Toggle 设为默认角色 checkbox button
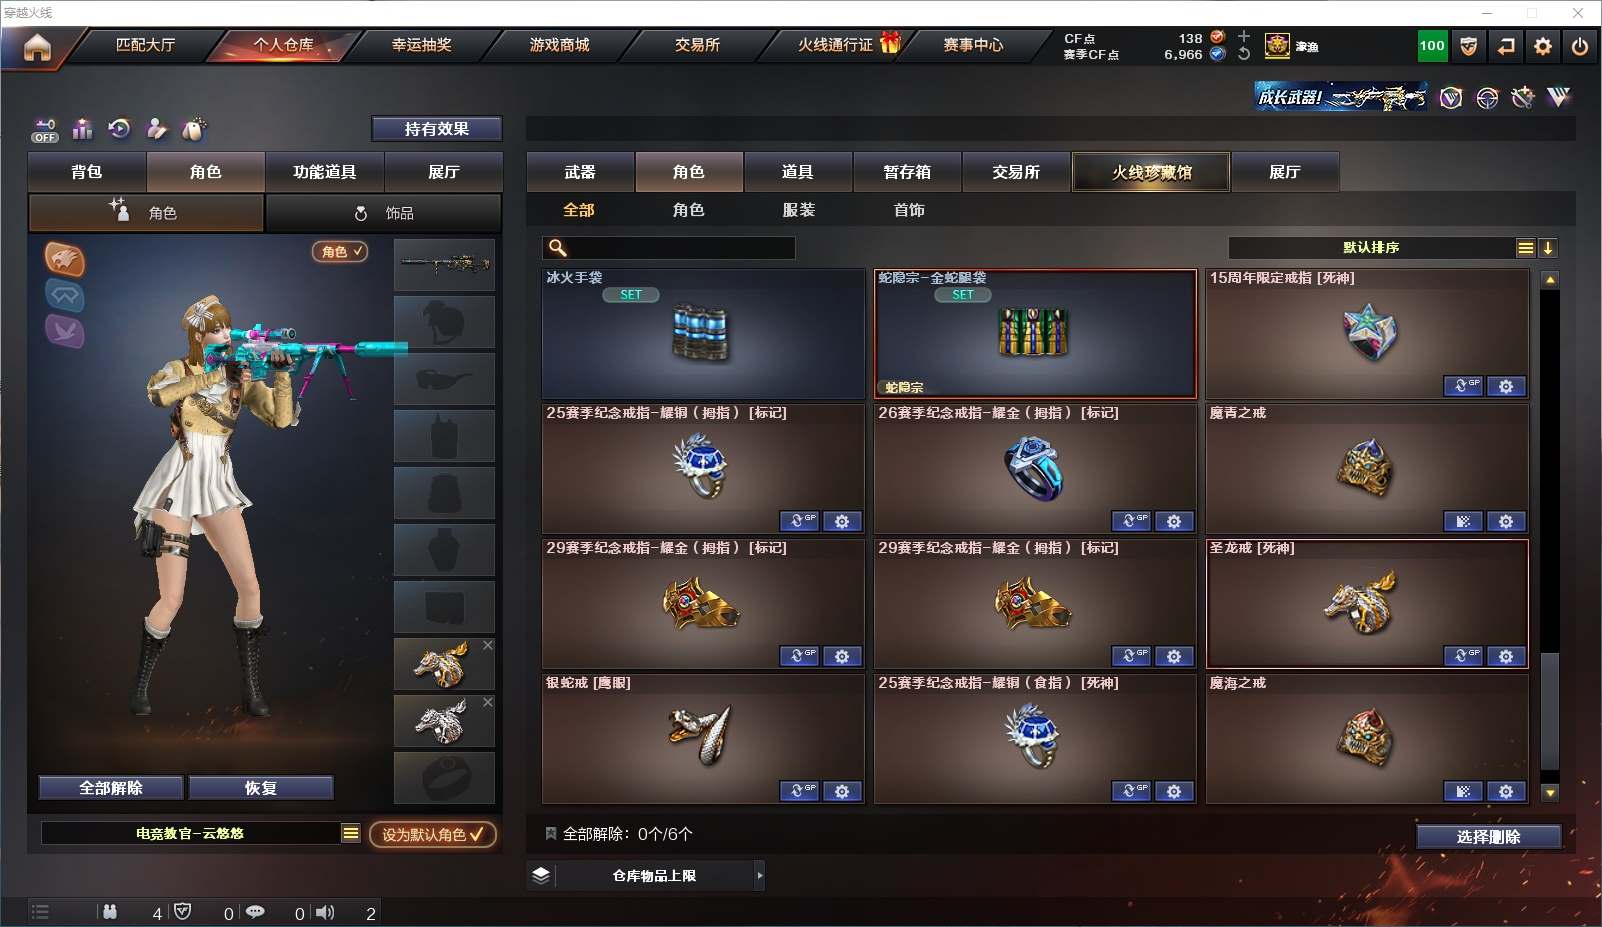The image size is (1602, 927). click(433, 834)
